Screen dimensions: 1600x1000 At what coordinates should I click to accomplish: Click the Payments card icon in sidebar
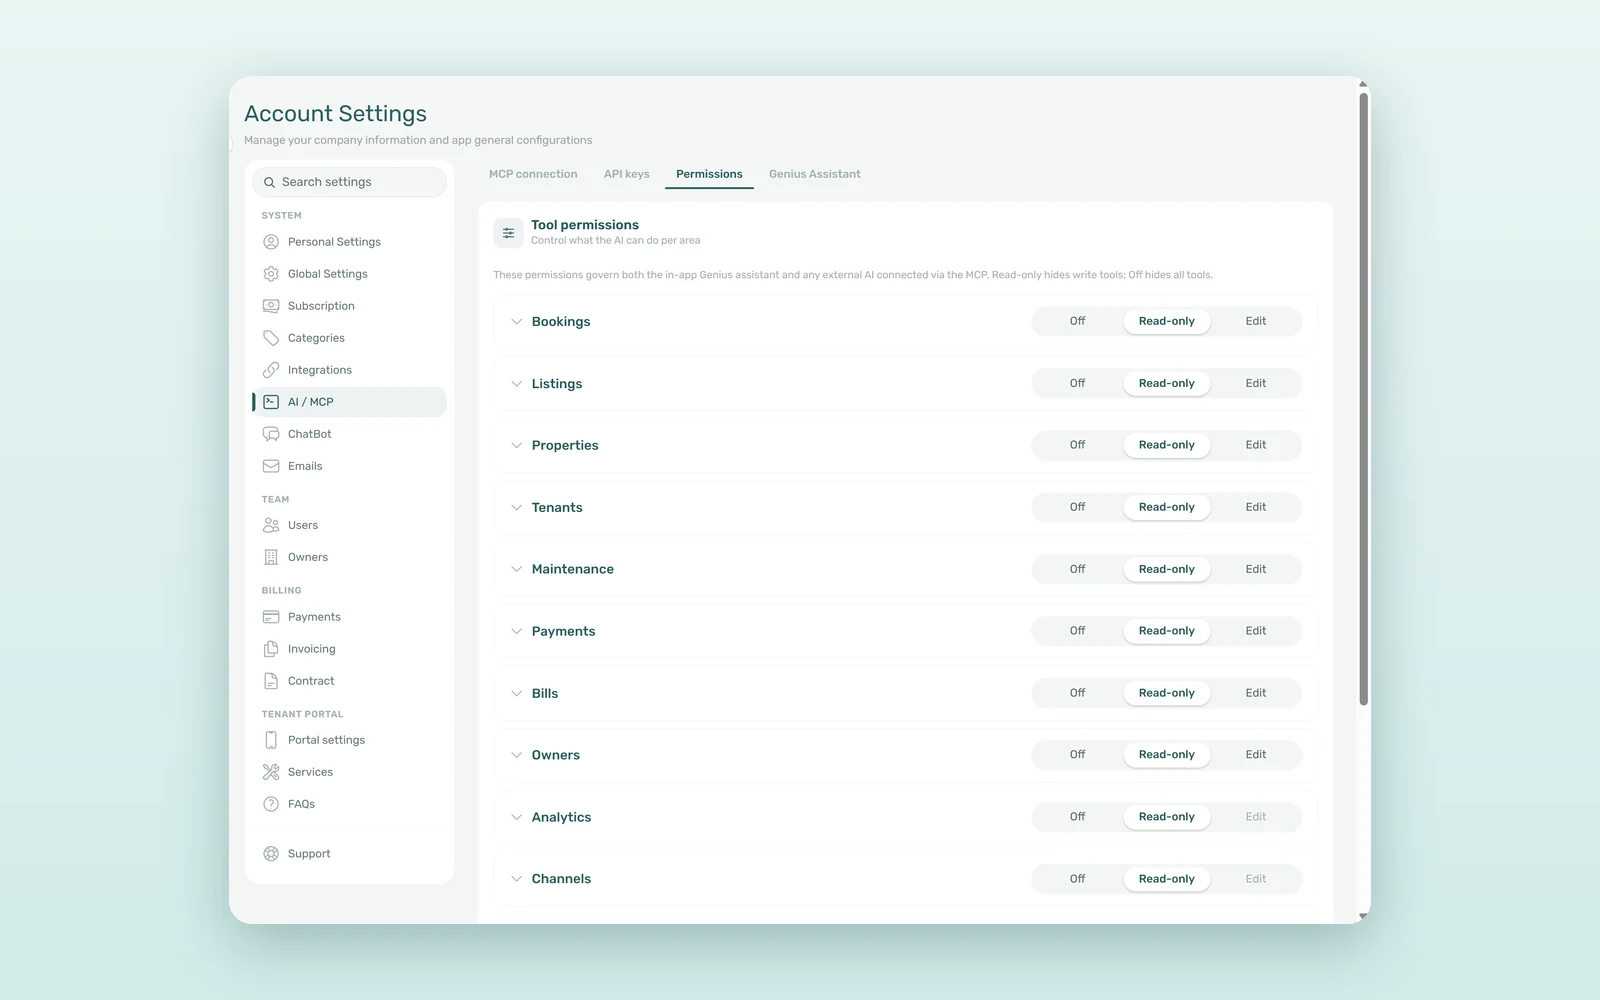click(271, 617)
